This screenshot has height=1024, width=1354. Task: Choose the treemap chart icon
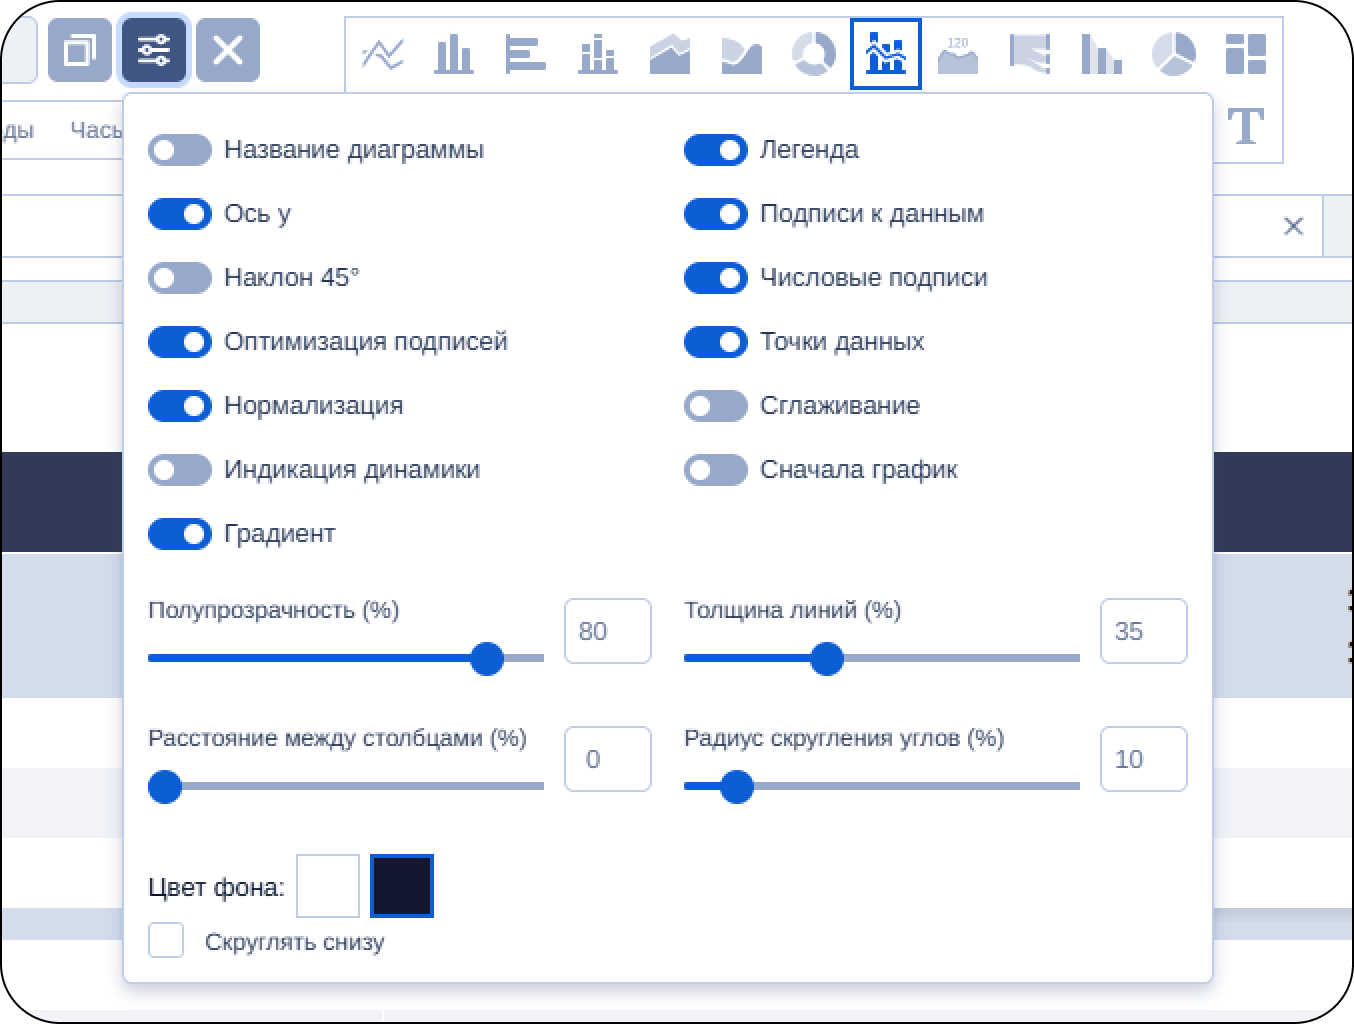pos(1246,54)
